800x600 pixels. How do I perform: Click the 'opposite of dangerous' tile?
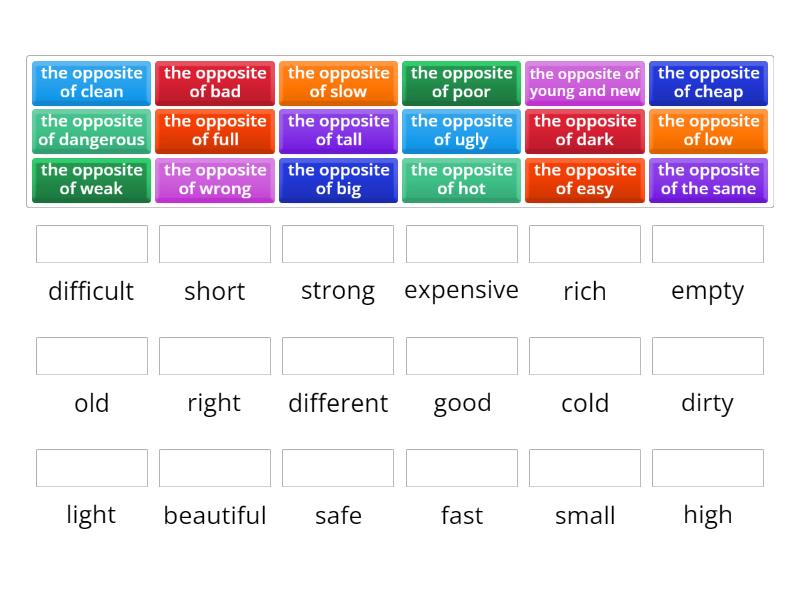tap(91, 131)
